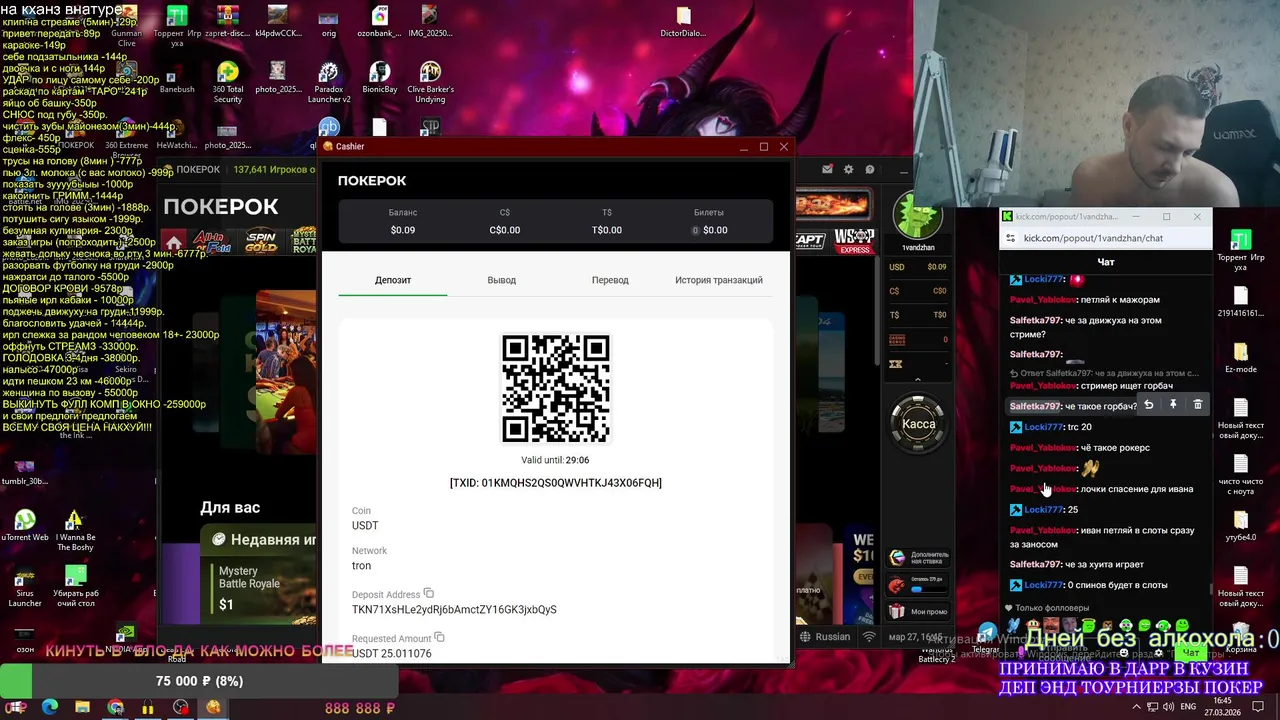
Task: Open the DictorDialo folder on the desktop
Action: [x=683, y=21]
